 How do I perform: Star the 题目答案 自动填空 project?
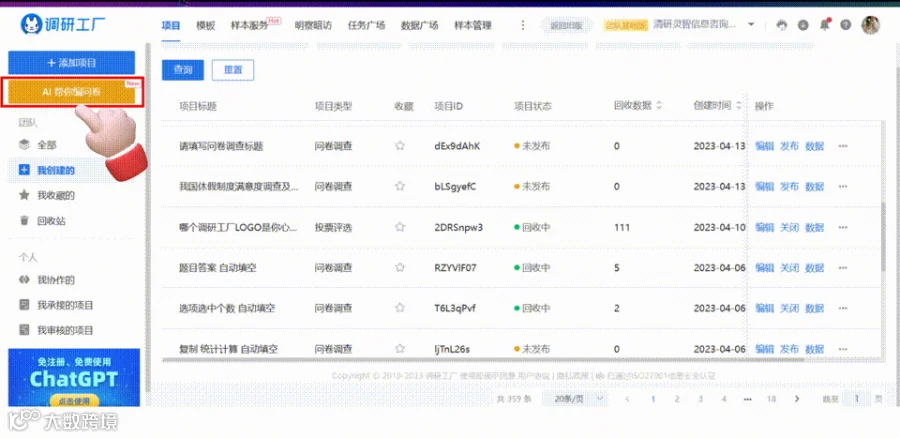(x=400, y=268)
